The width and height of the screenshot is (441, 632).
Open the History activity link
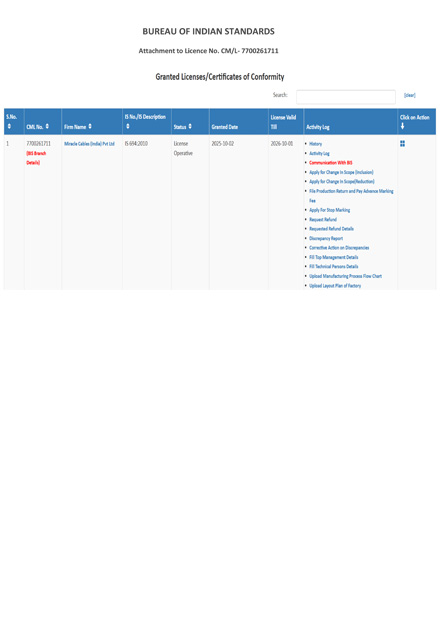pyautogui.click(x=315, y=143)
